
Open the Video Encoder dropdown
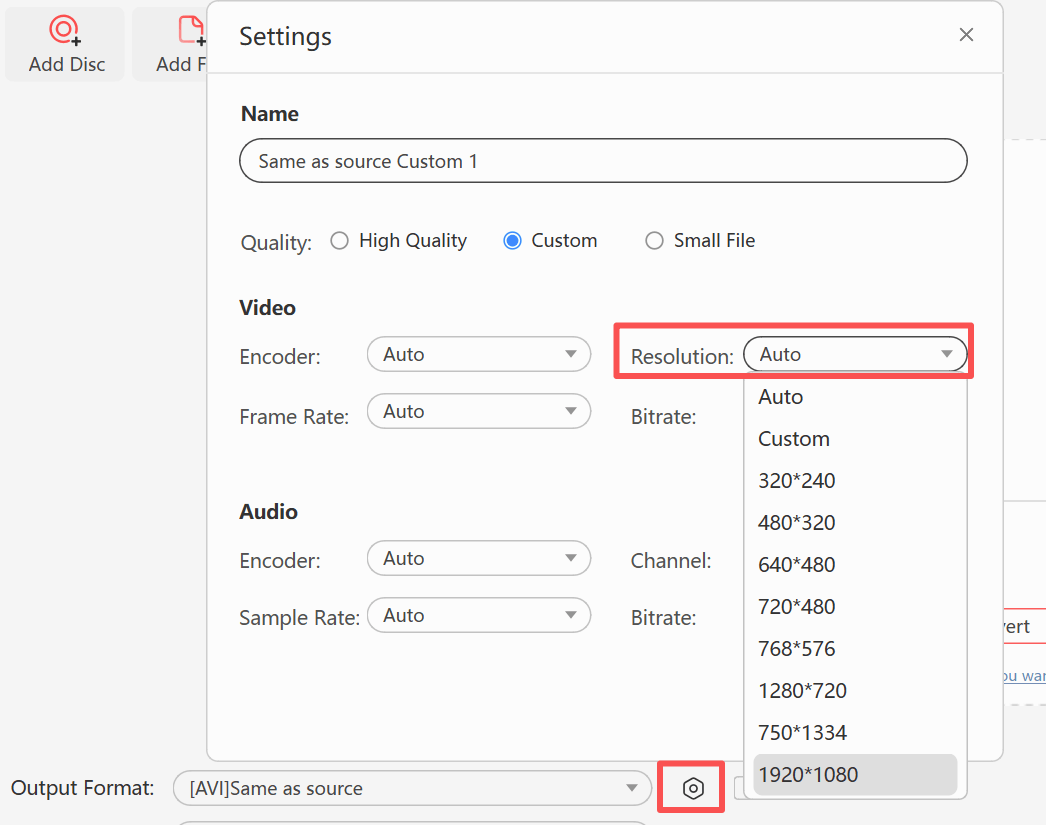pos(479,354)
